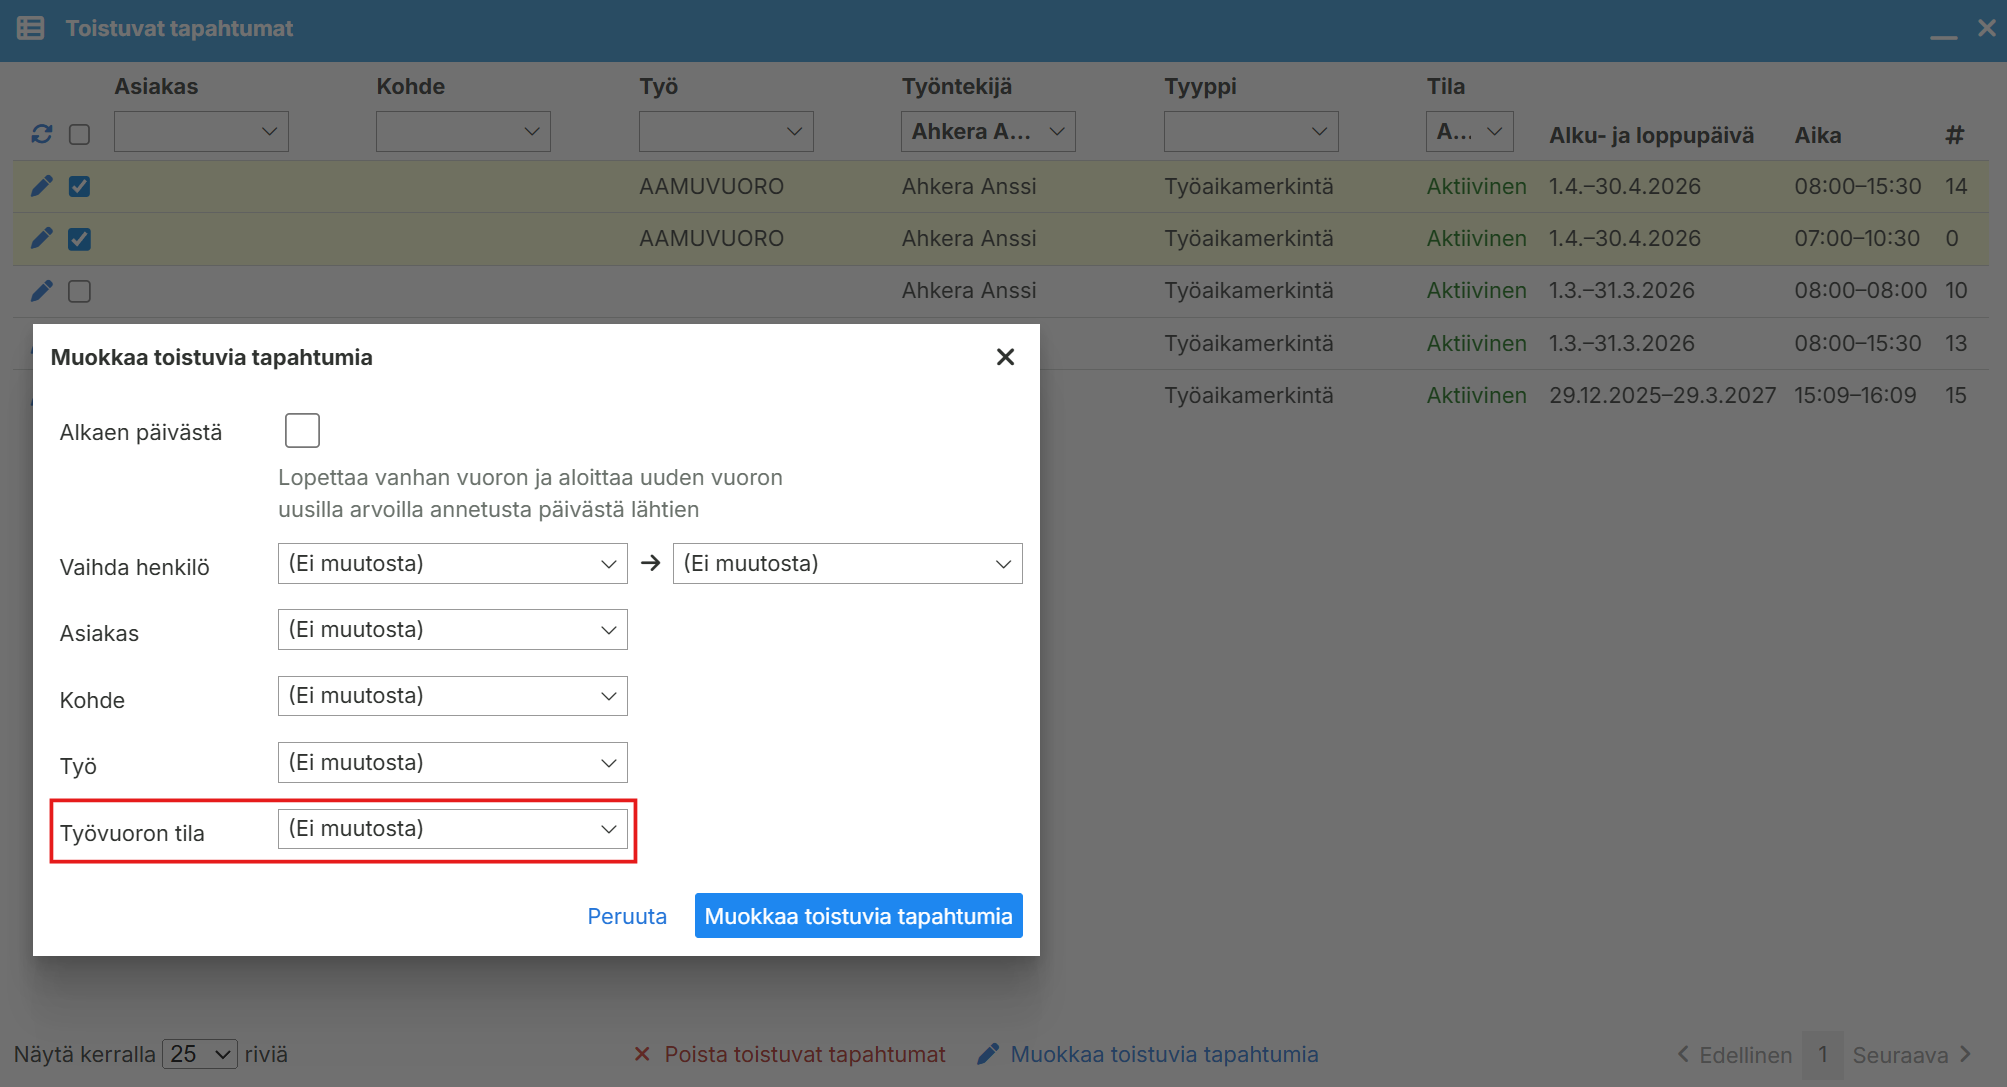Enable the Alkaen päivästä checkbox

tap(302, 431)
